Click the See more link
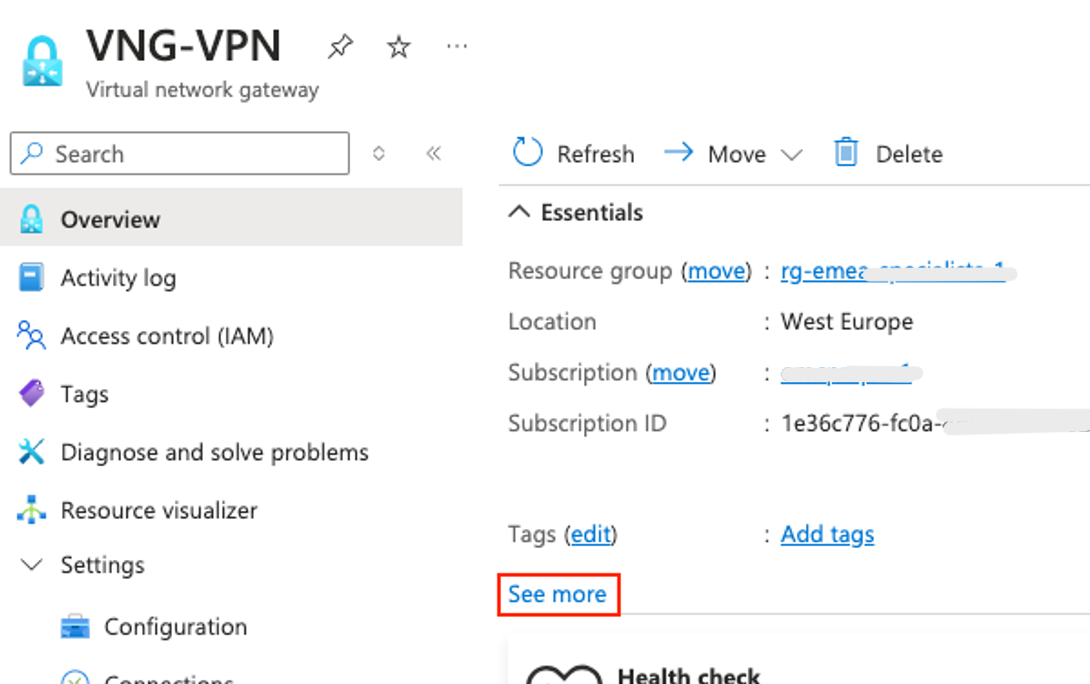Screen dimensions: 1090x684 pos(557,594)
